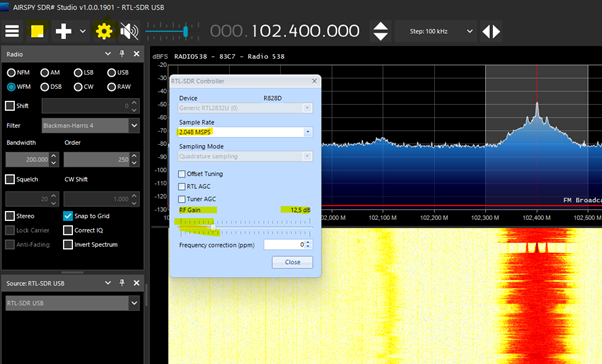Toggle the muted speaker icon
The image size is (602, 364).
129,31
